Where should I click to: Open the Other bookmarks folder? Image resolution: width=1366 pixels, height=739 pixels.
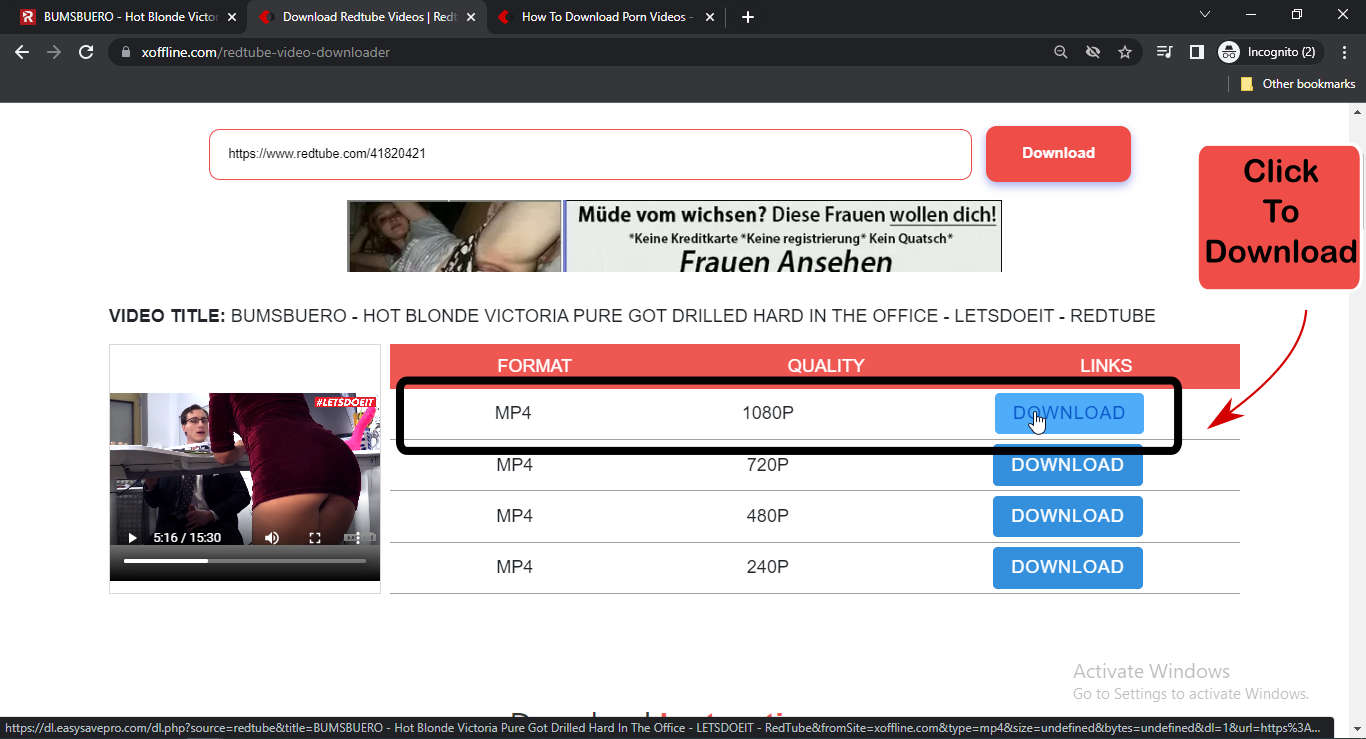(1298, 84)
